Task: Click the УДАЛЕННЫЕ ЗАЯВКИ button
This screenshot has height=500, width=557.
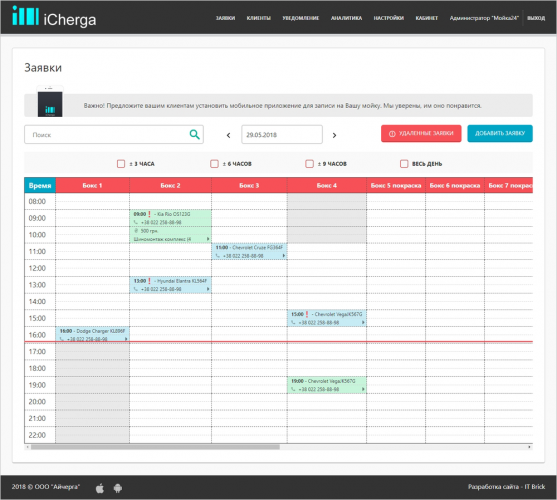Action: point(421,134)
